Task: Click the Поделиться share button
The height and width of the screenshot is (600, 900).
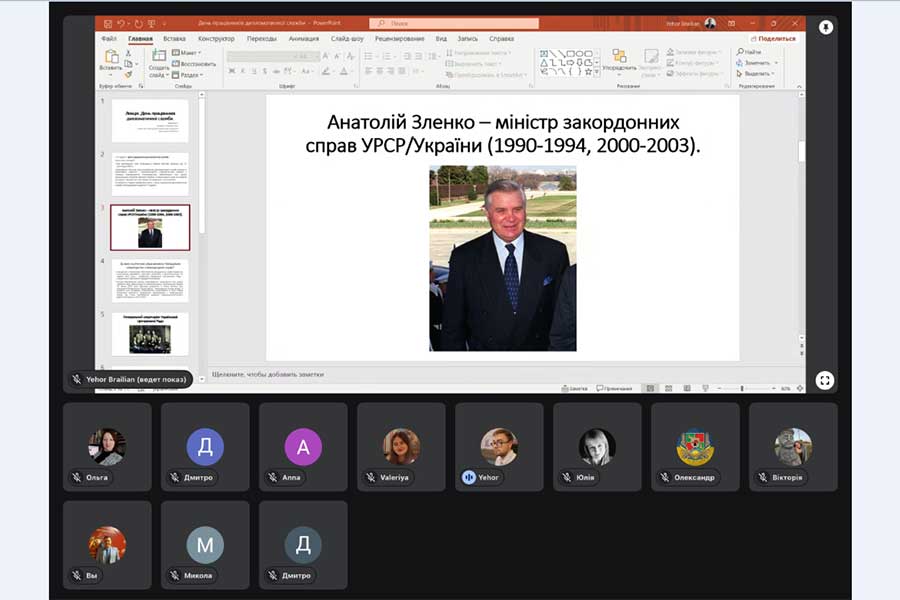Action: point(771,38)
